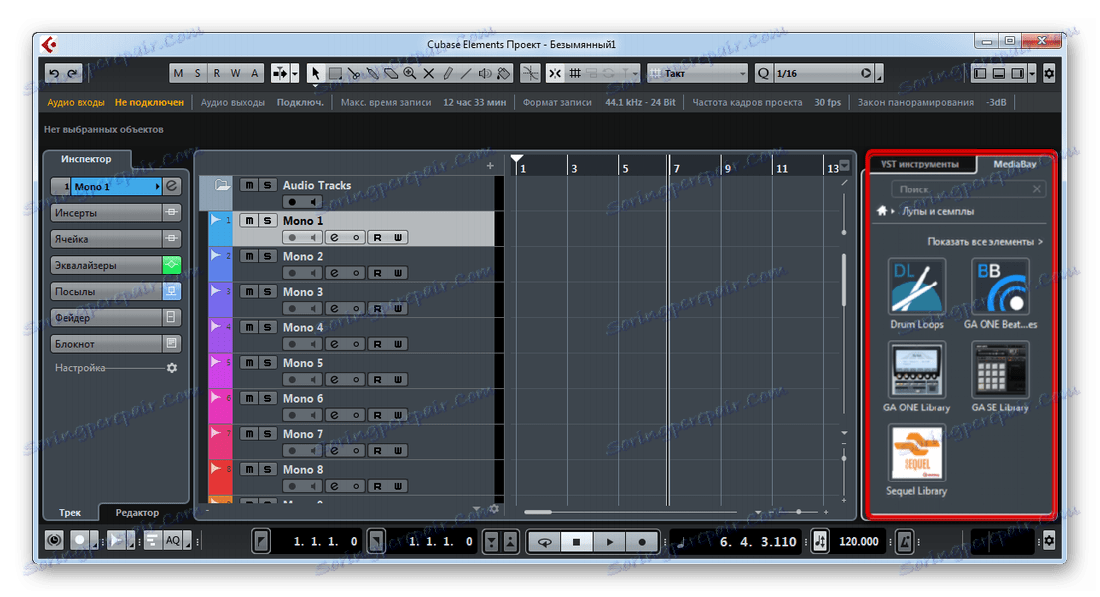Screen dimensions: 1100x597
Task: Open the Инспектор tab
Action: point(86,159)
